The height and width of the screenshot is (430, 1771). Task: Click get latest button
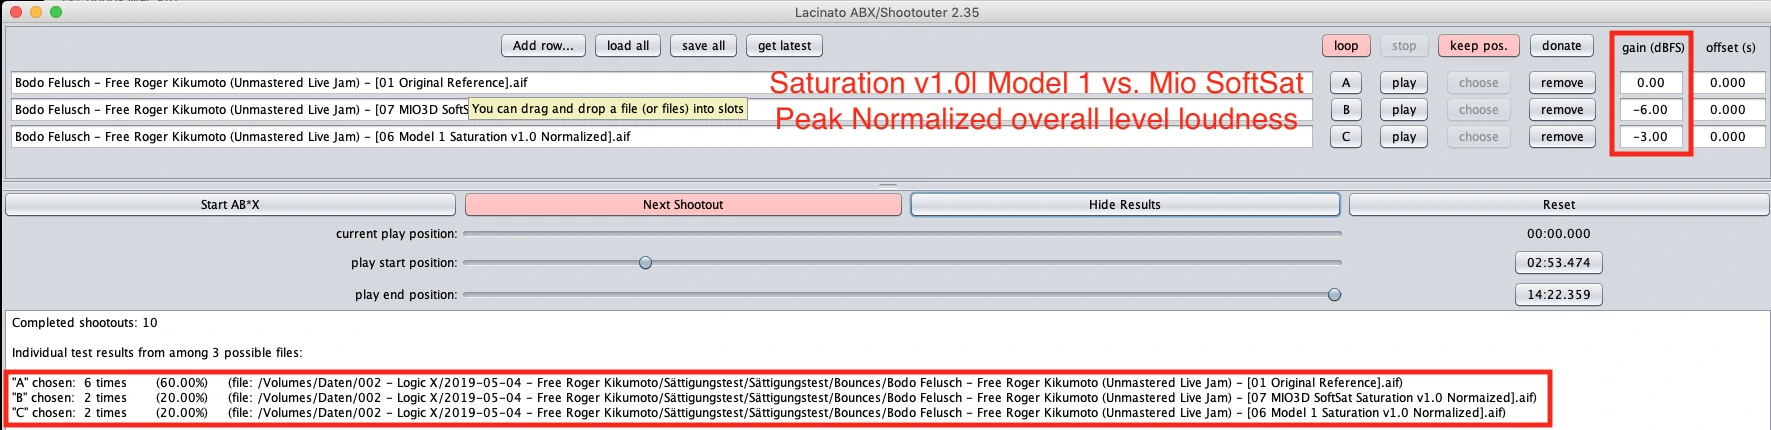784,46
